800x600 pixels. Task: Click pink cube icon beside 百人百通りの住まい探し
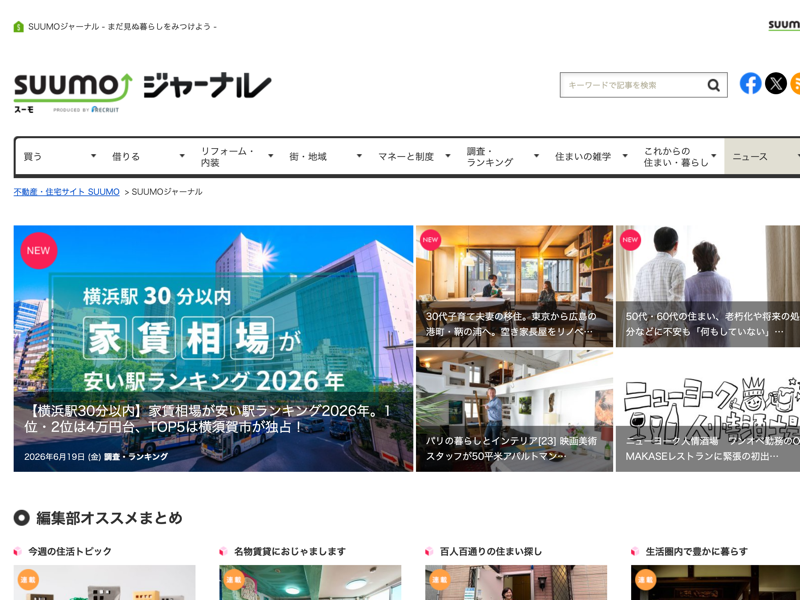(429, 552)
